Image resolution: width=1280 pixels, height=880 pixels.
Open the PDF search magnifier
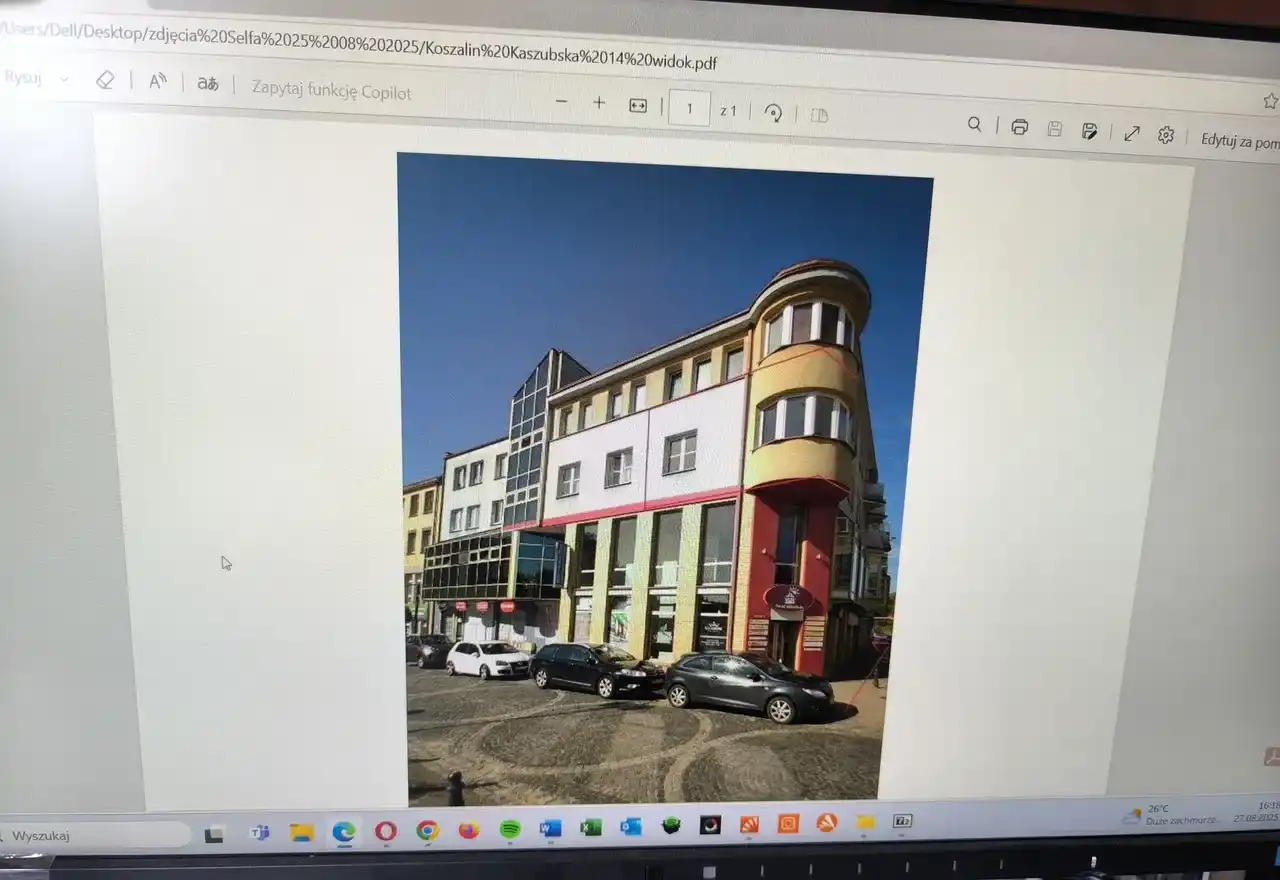click(974, 124)
